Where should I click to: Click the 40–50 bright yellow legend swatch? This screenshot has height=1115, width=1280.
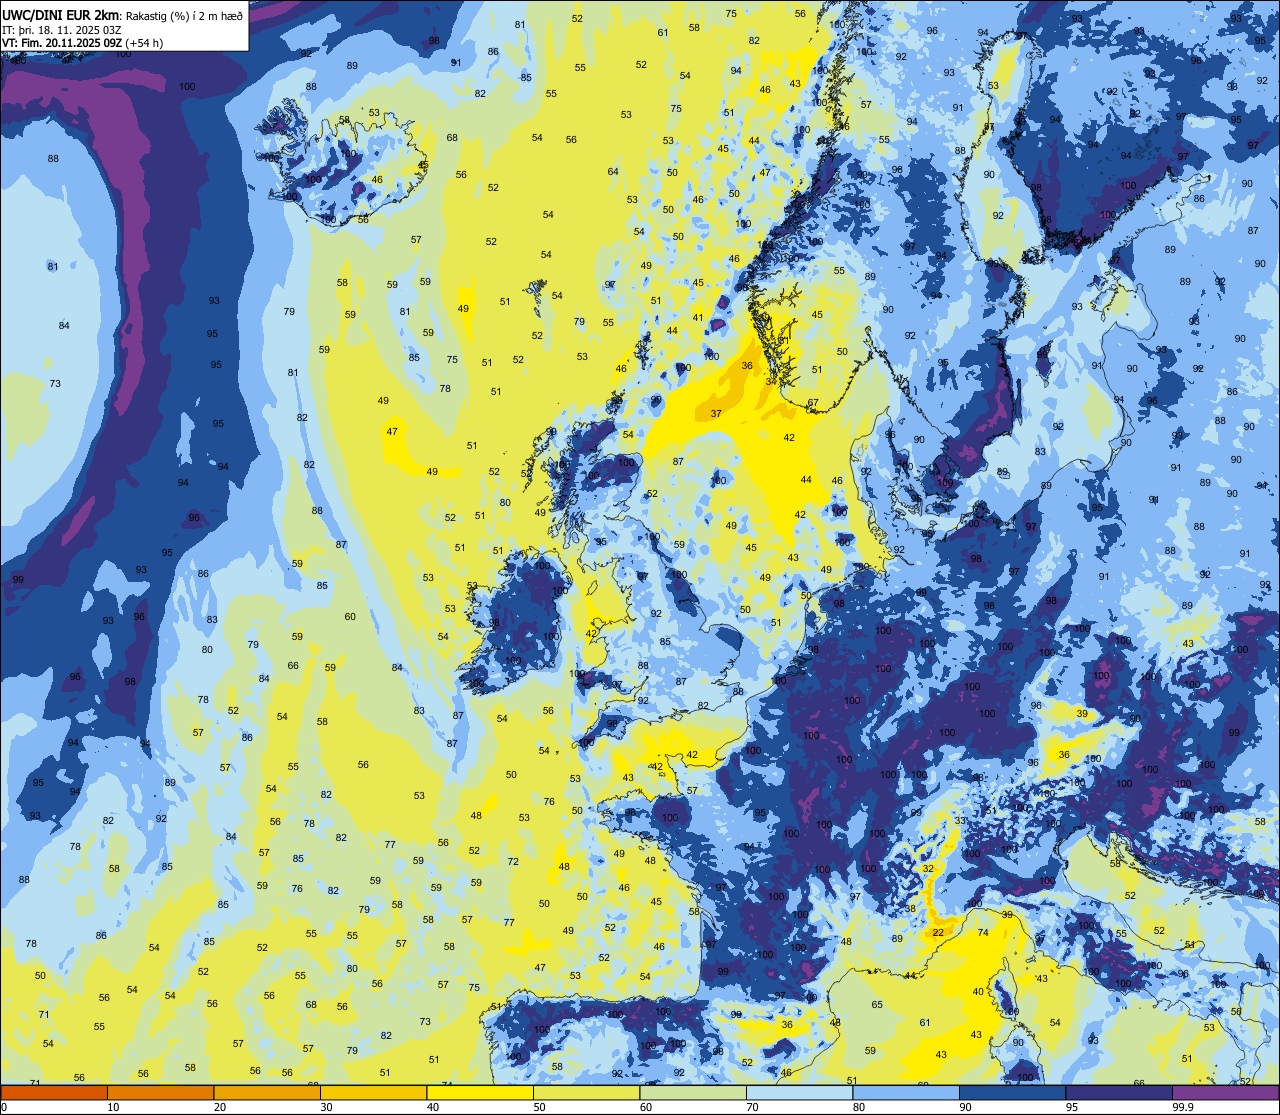480,1092
